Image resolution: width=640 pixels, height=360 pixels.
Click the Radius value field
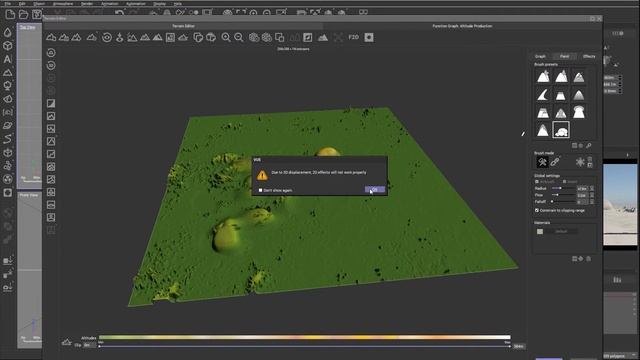tap(582, 189)
